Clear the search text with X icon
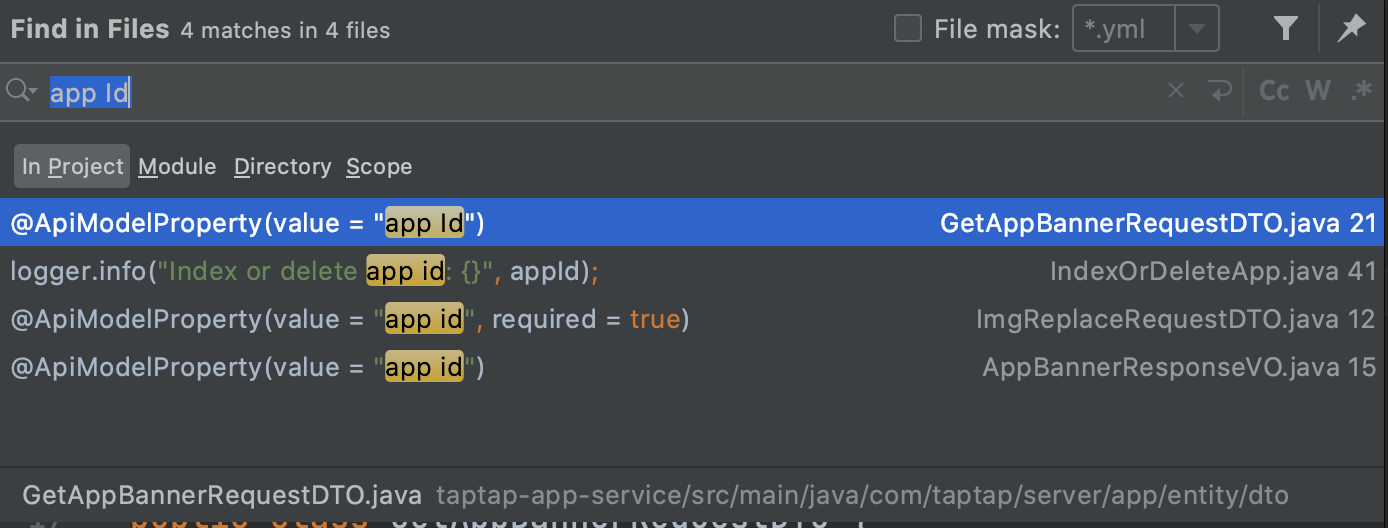 [1176, 91]
